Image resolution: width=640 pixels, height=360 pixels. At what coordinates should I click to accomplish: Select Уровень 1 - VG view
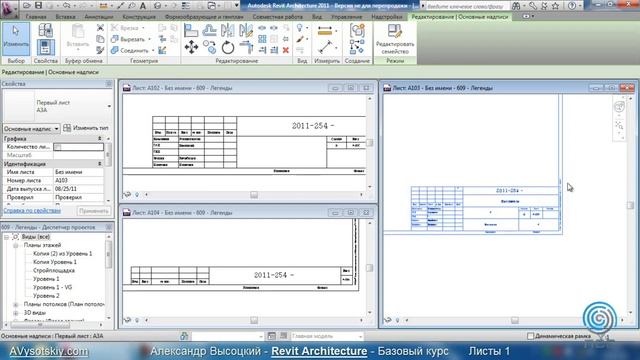pos(52,287)
